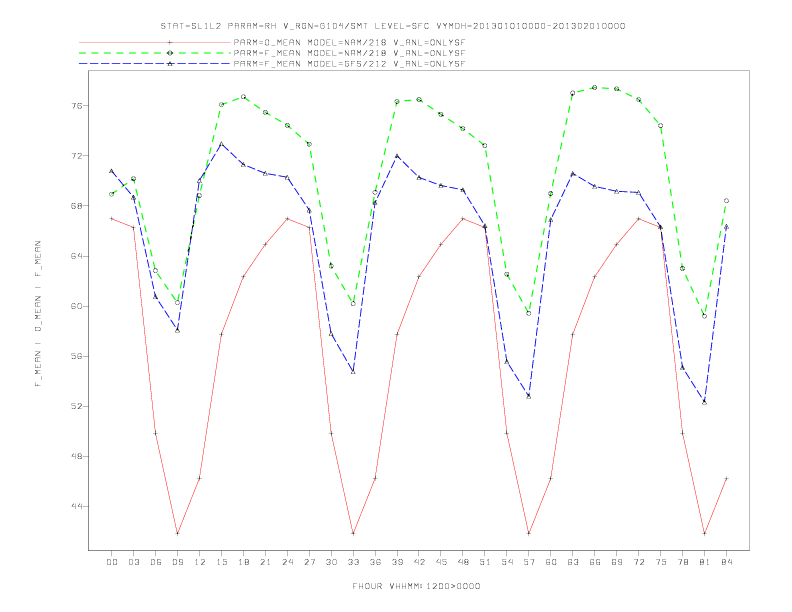Click red O_MEAN plus marker at forecast hour 09
792x612 pixels.
pyautogui.click(x=177, y=533)
